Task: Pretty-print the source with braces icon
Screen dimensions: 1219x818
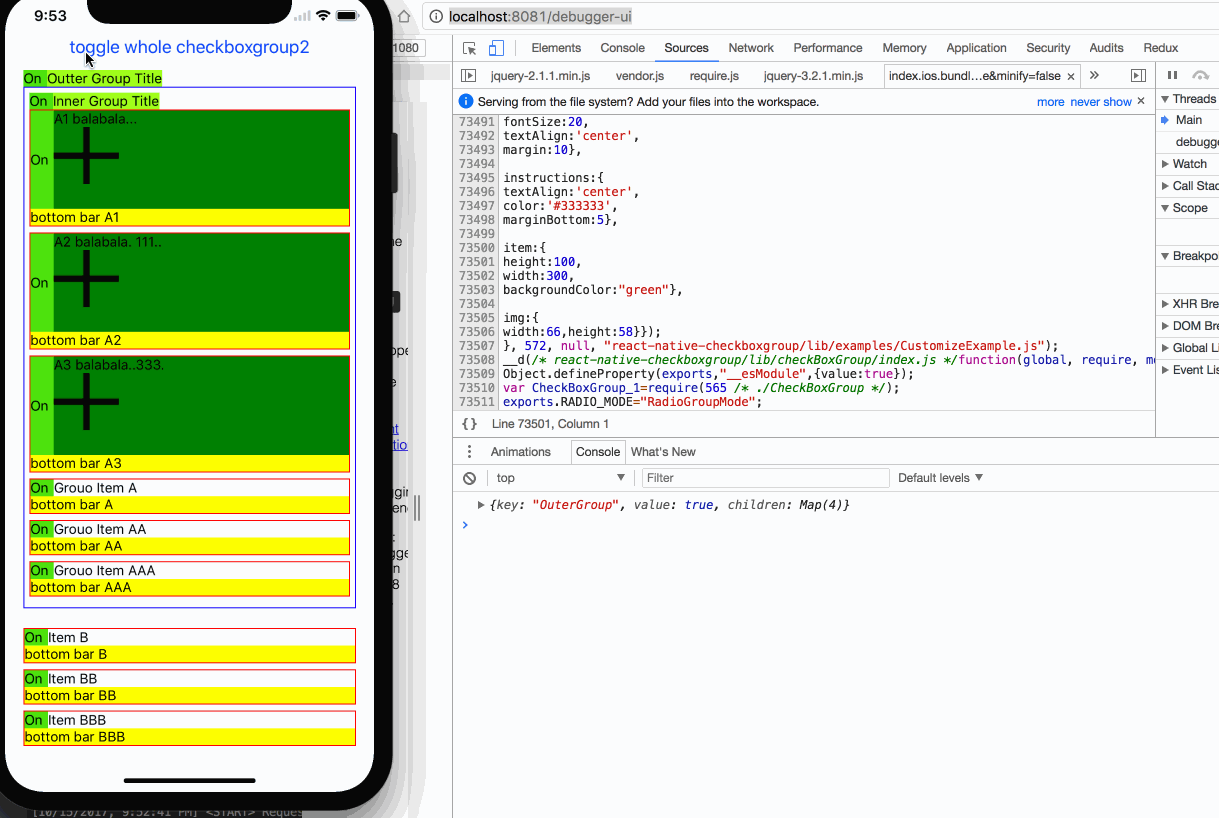Action: point(469,424)
